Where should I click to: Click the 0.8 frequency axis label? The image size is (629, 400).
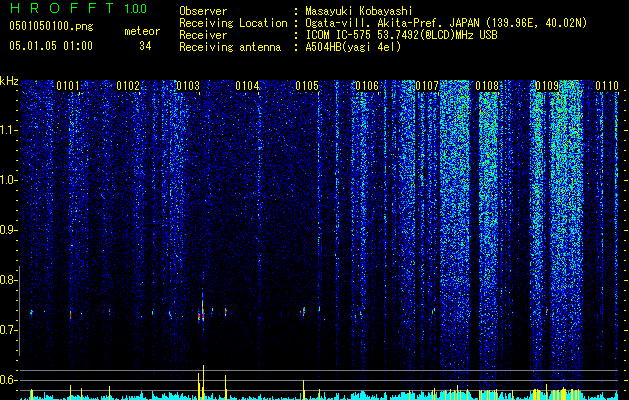click(x=9, y=280)
